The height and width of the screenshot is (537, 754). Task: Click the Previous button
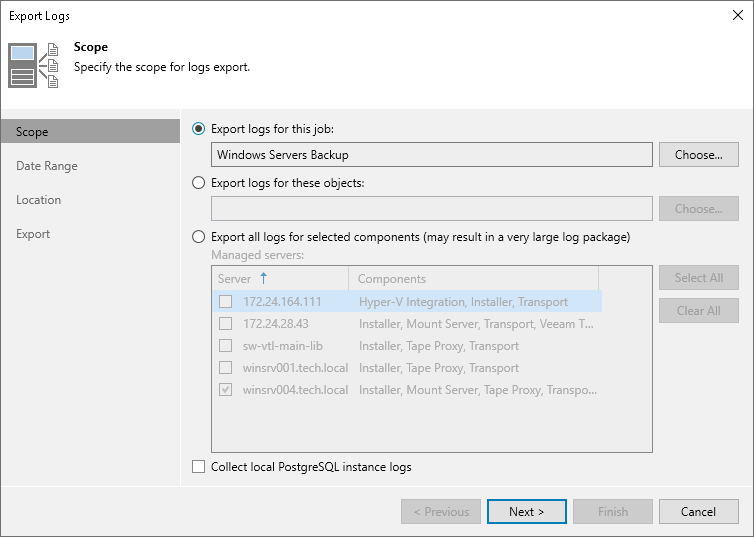pos(441,512)
